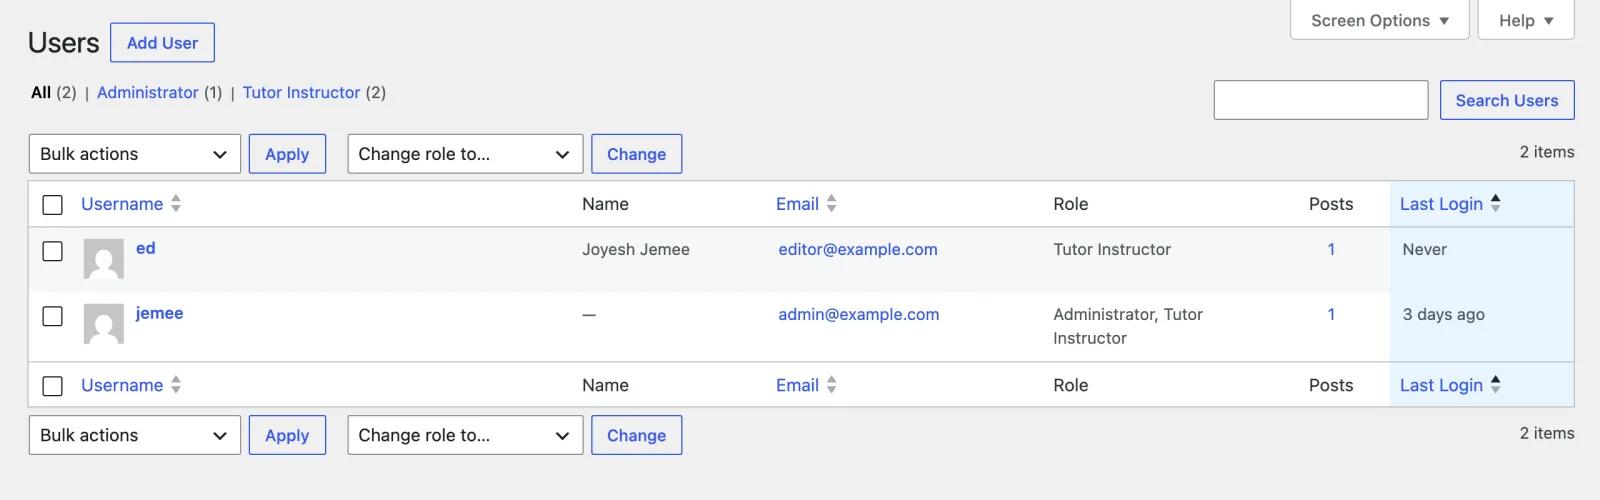Tick the select-all checkbox in top header

click(53, 205)
